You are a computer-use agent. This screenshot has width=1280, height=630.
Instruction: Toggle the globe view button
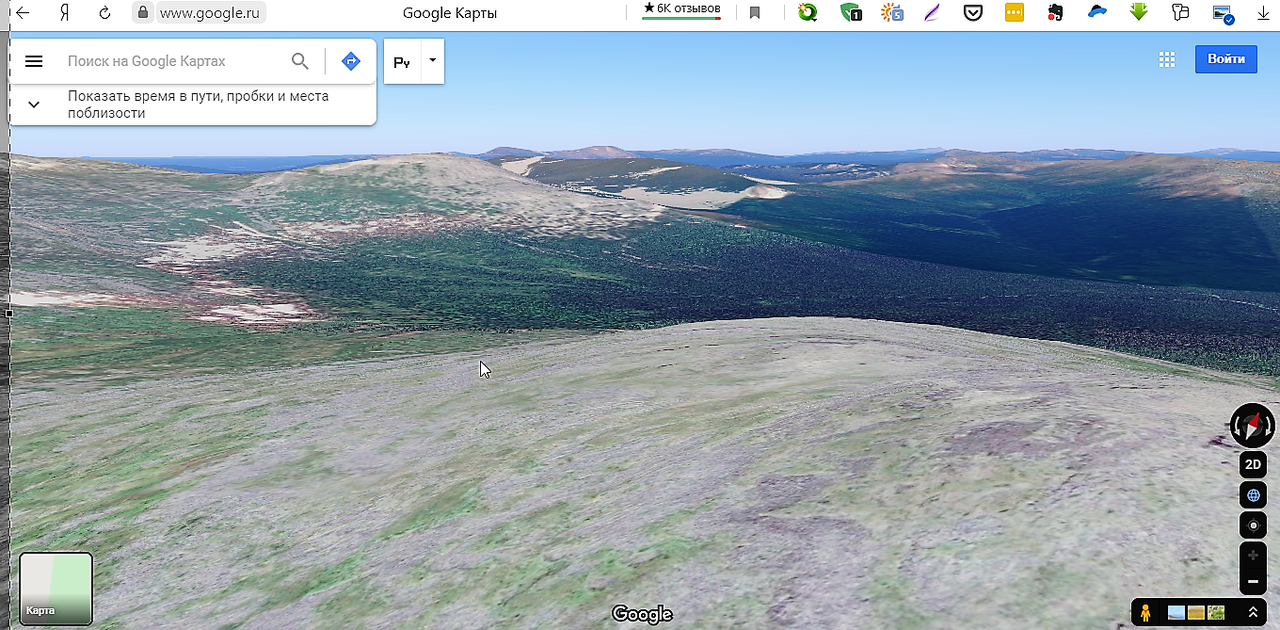tap(1253, 495)
